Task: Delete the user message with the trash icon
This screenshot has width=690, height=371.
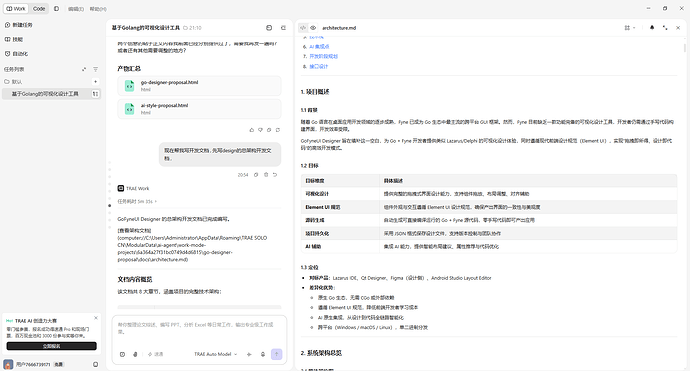Action: 266,175
